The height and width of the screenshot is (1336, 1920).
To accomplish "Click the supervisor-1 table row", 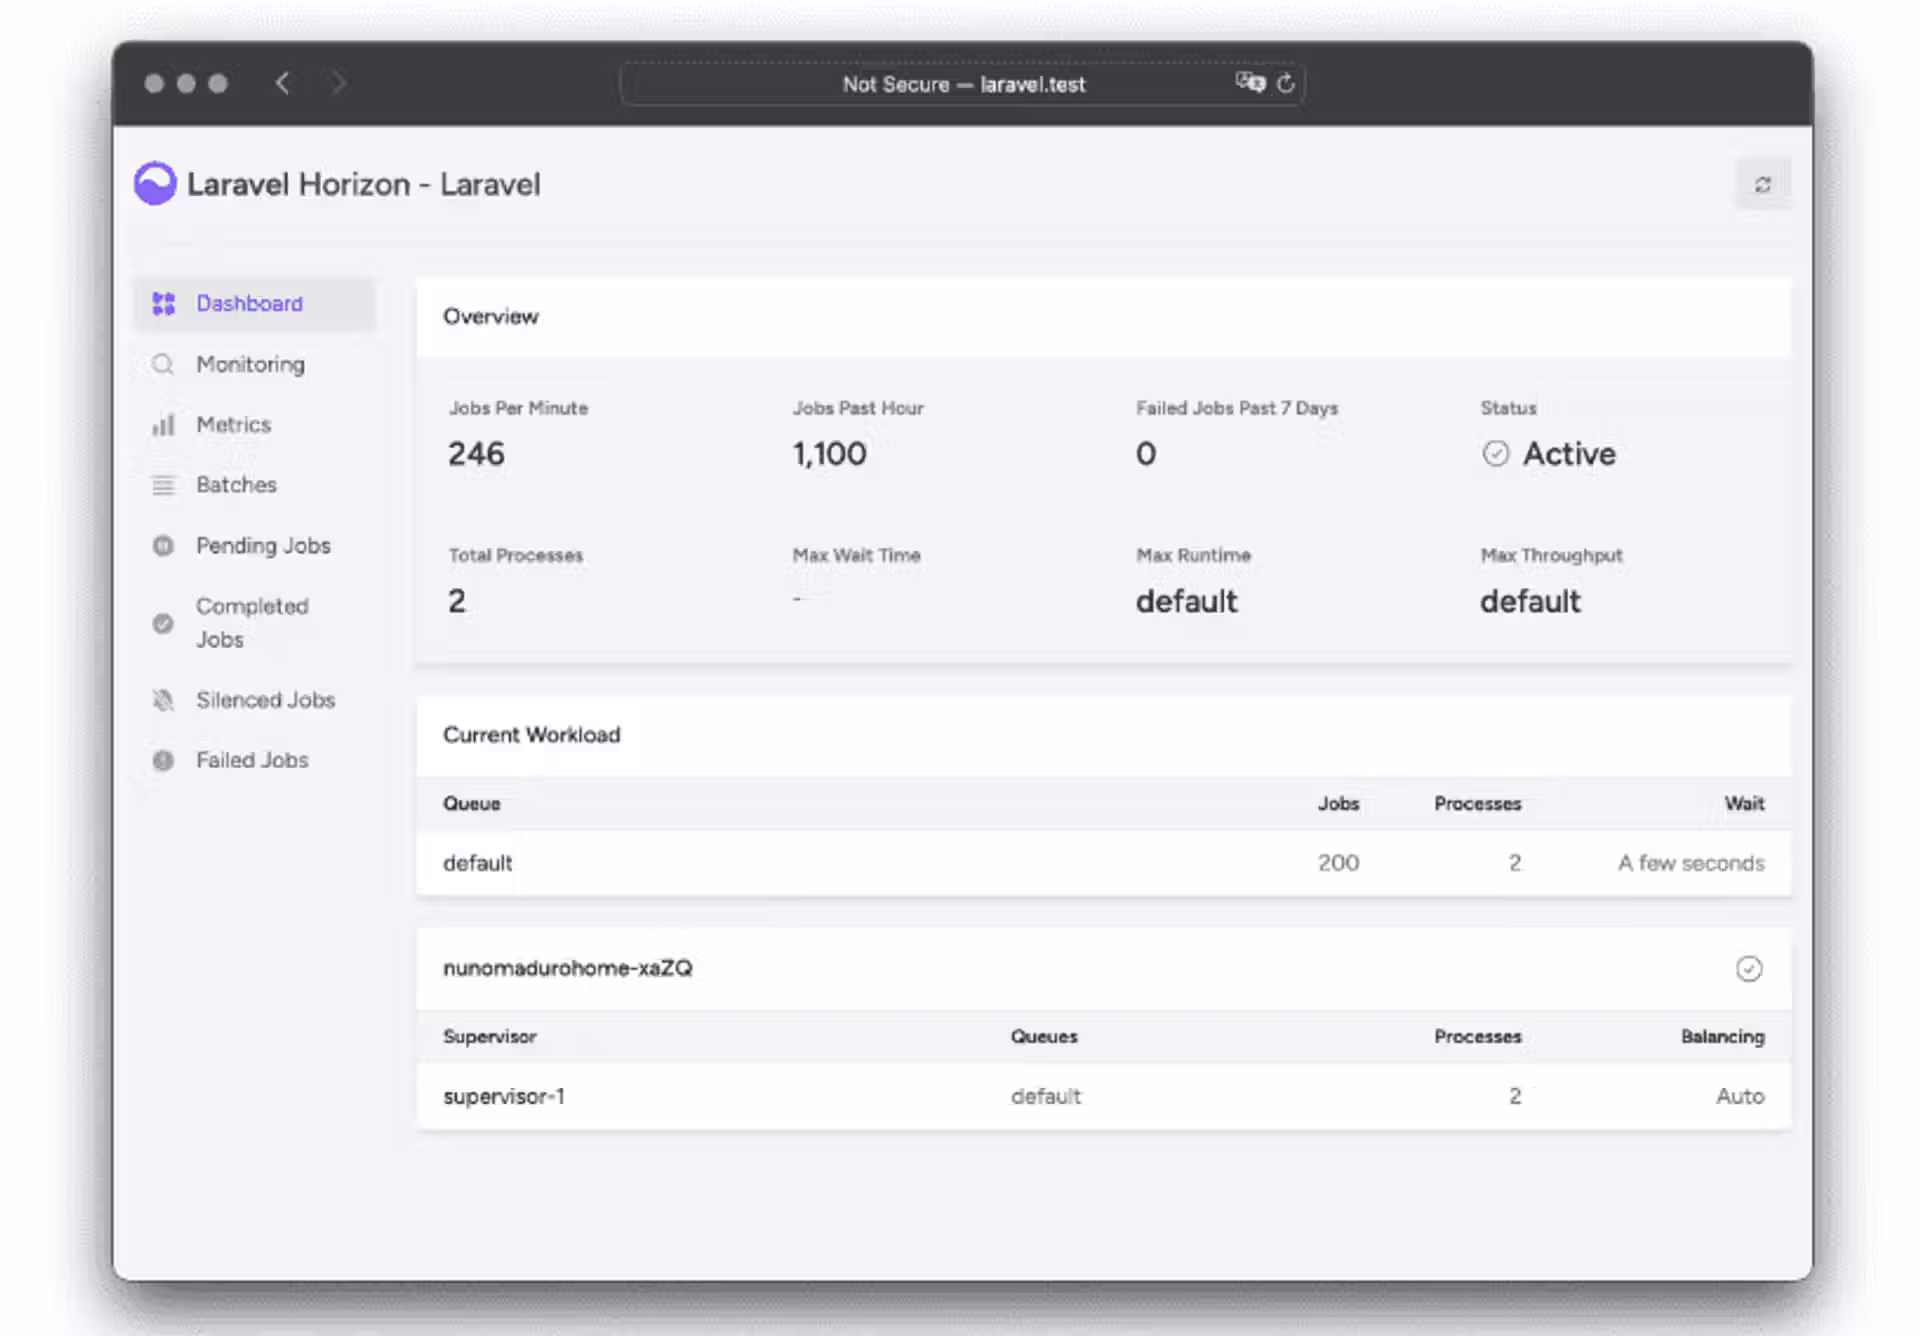I will click(1102, 1096).
